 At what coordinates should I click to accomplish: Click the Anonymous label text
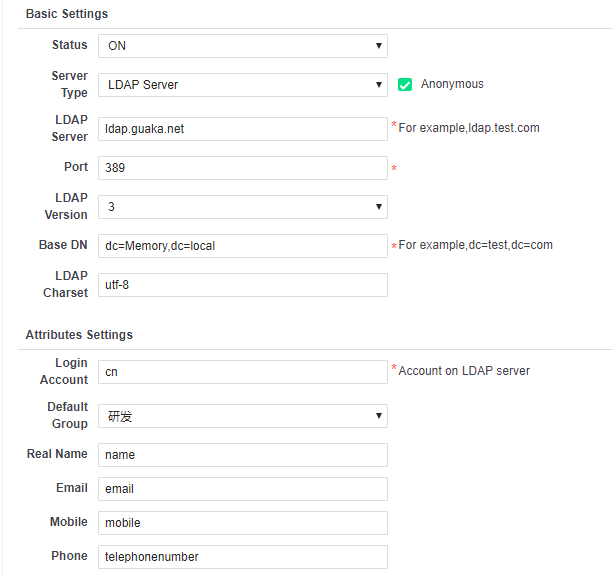(x=452, y=84)
